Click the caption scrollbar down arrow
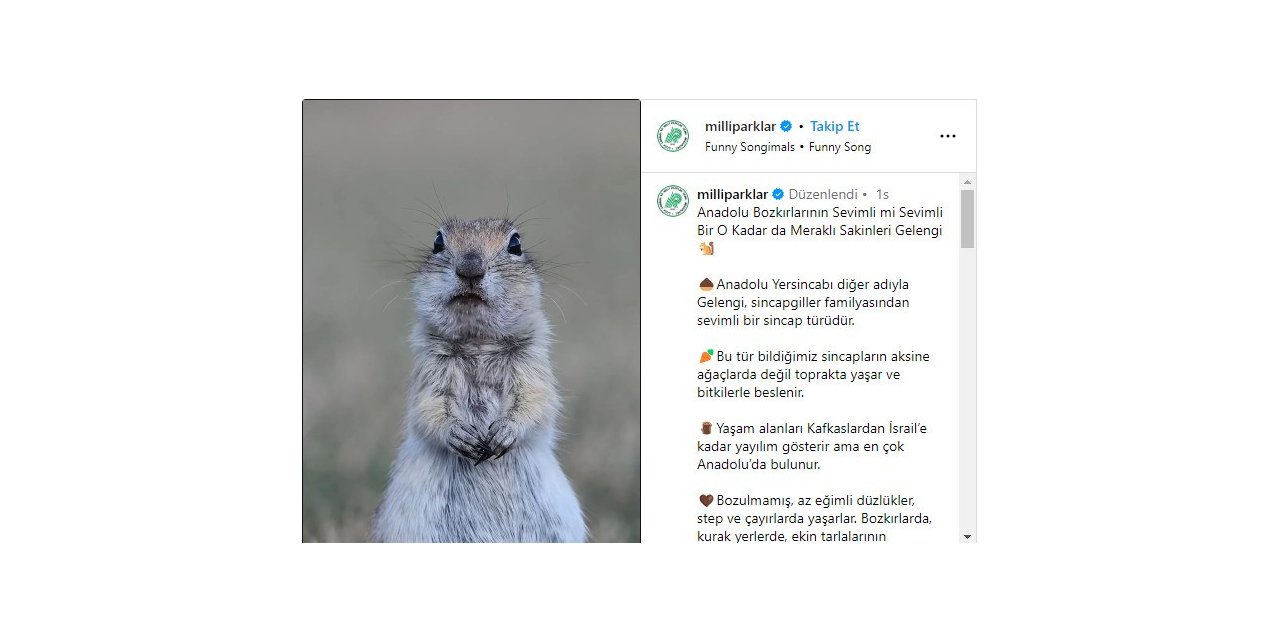Screen dimensions: 1280x640 [x=967, y=537]
